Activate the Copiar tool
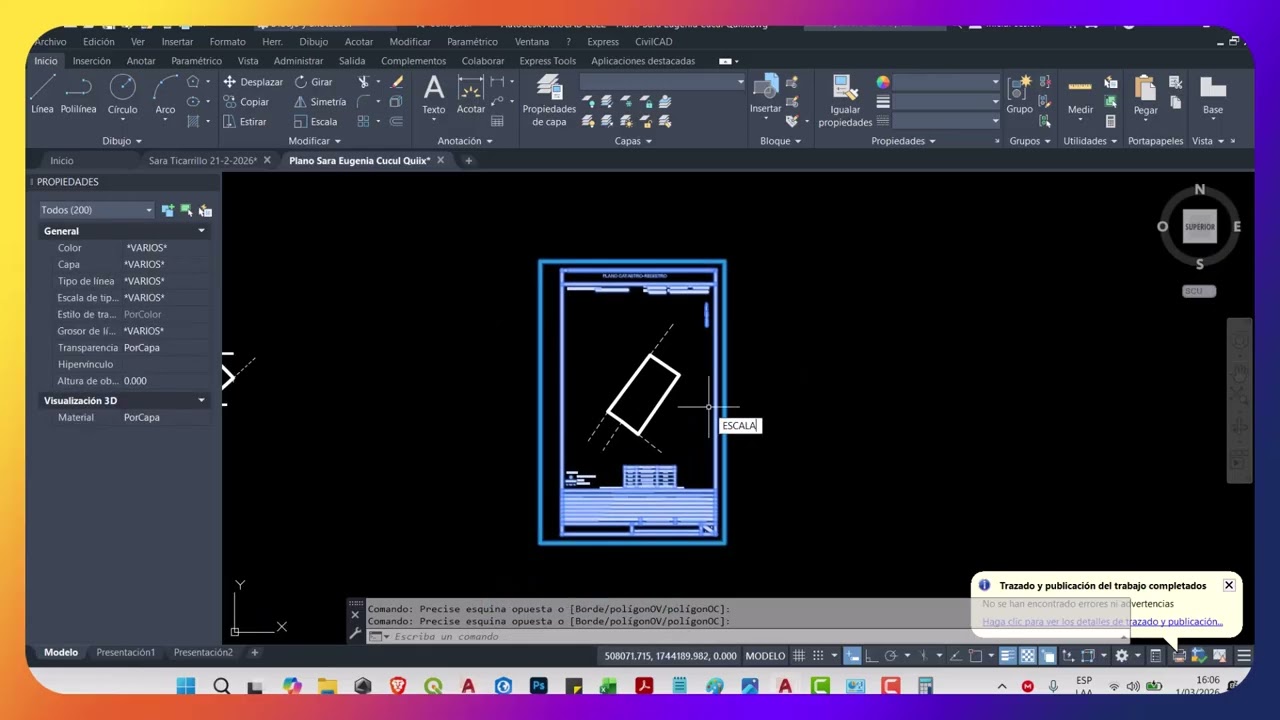 coord(246,102)
